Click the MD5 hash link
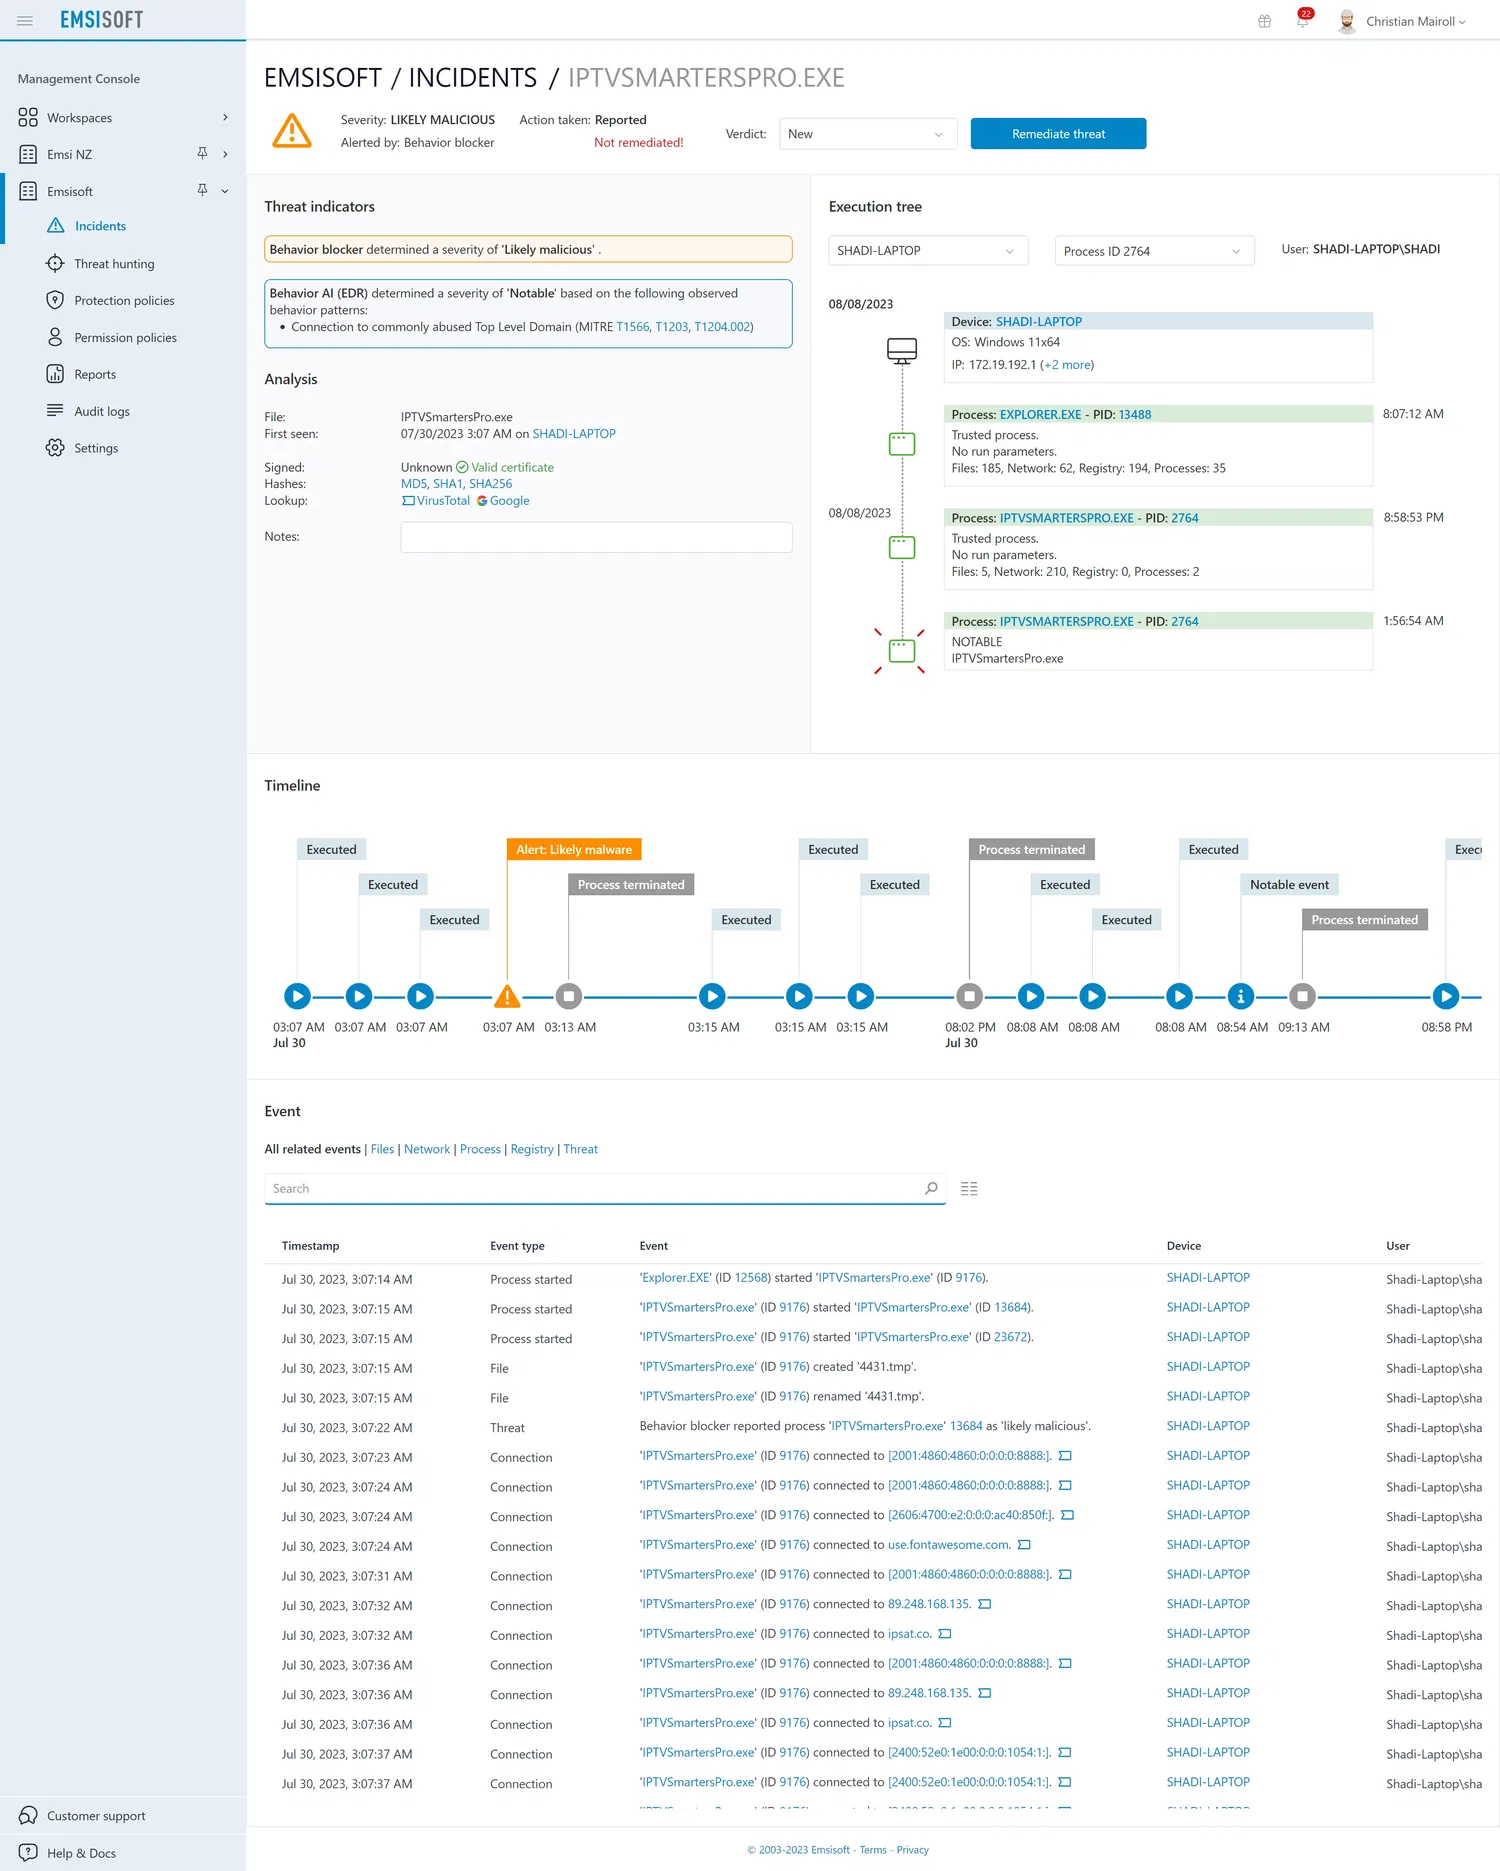The height and width of the screenshot is (1871, 1500). click(413, 484)
